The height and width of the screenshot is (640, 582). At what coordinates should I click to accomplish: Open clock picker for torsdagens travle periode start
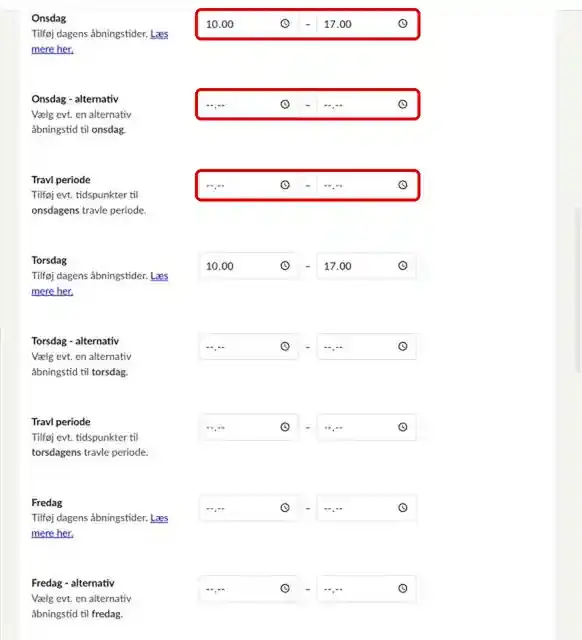coord(285,427)
